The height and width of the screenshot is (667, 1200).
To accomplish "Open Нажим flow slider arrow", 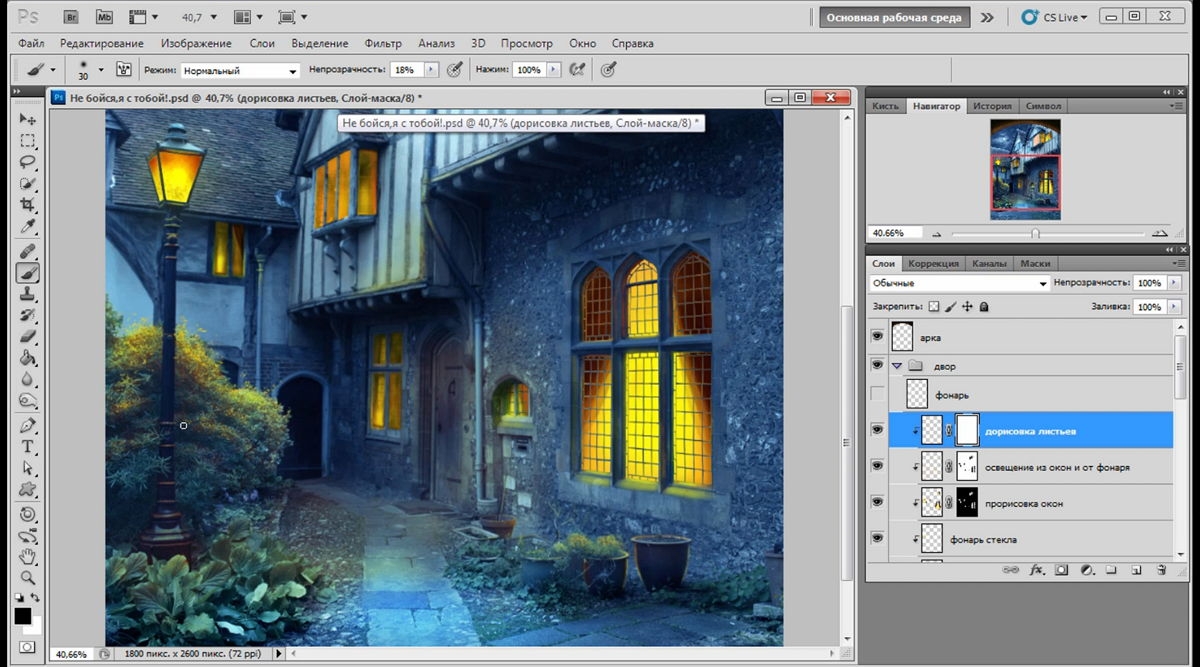I will [551, 70].
